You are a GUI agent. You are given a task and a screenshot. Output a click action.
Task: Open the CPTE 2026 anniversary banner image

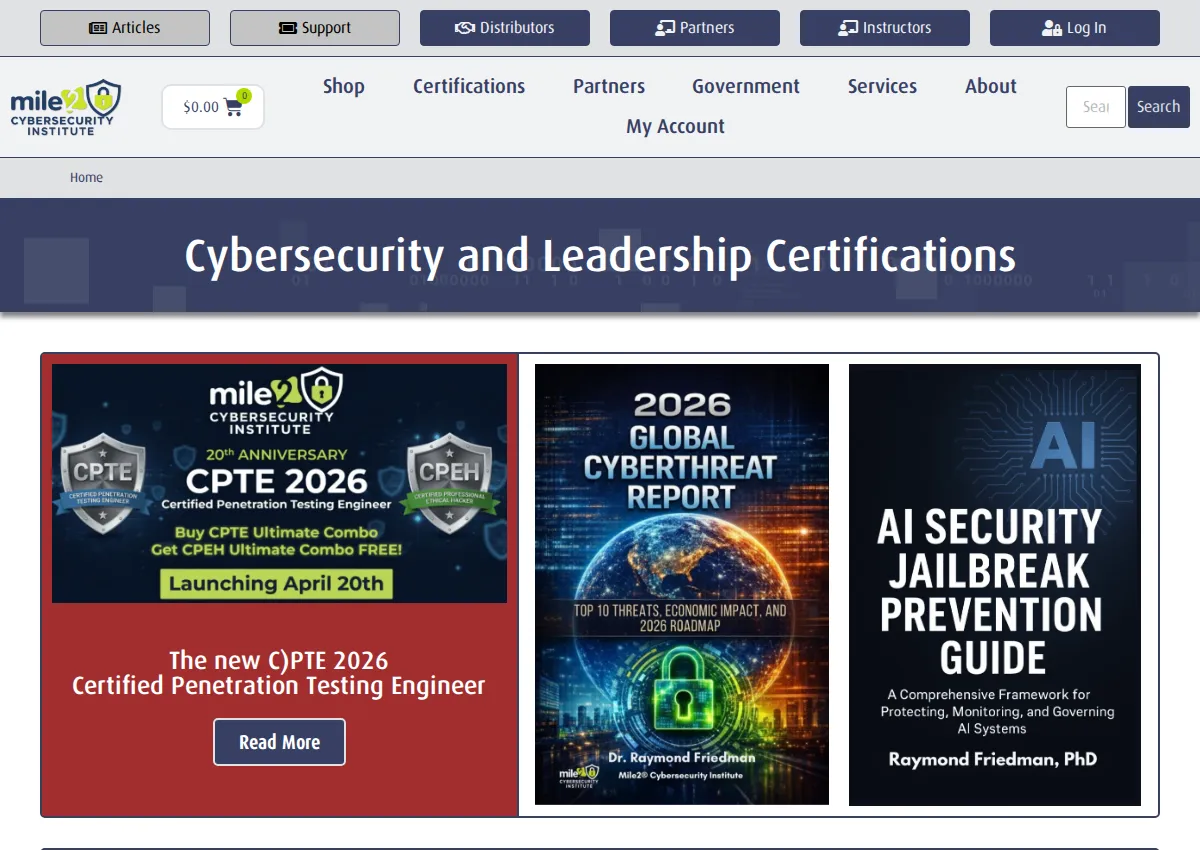[x=279, y=483]
